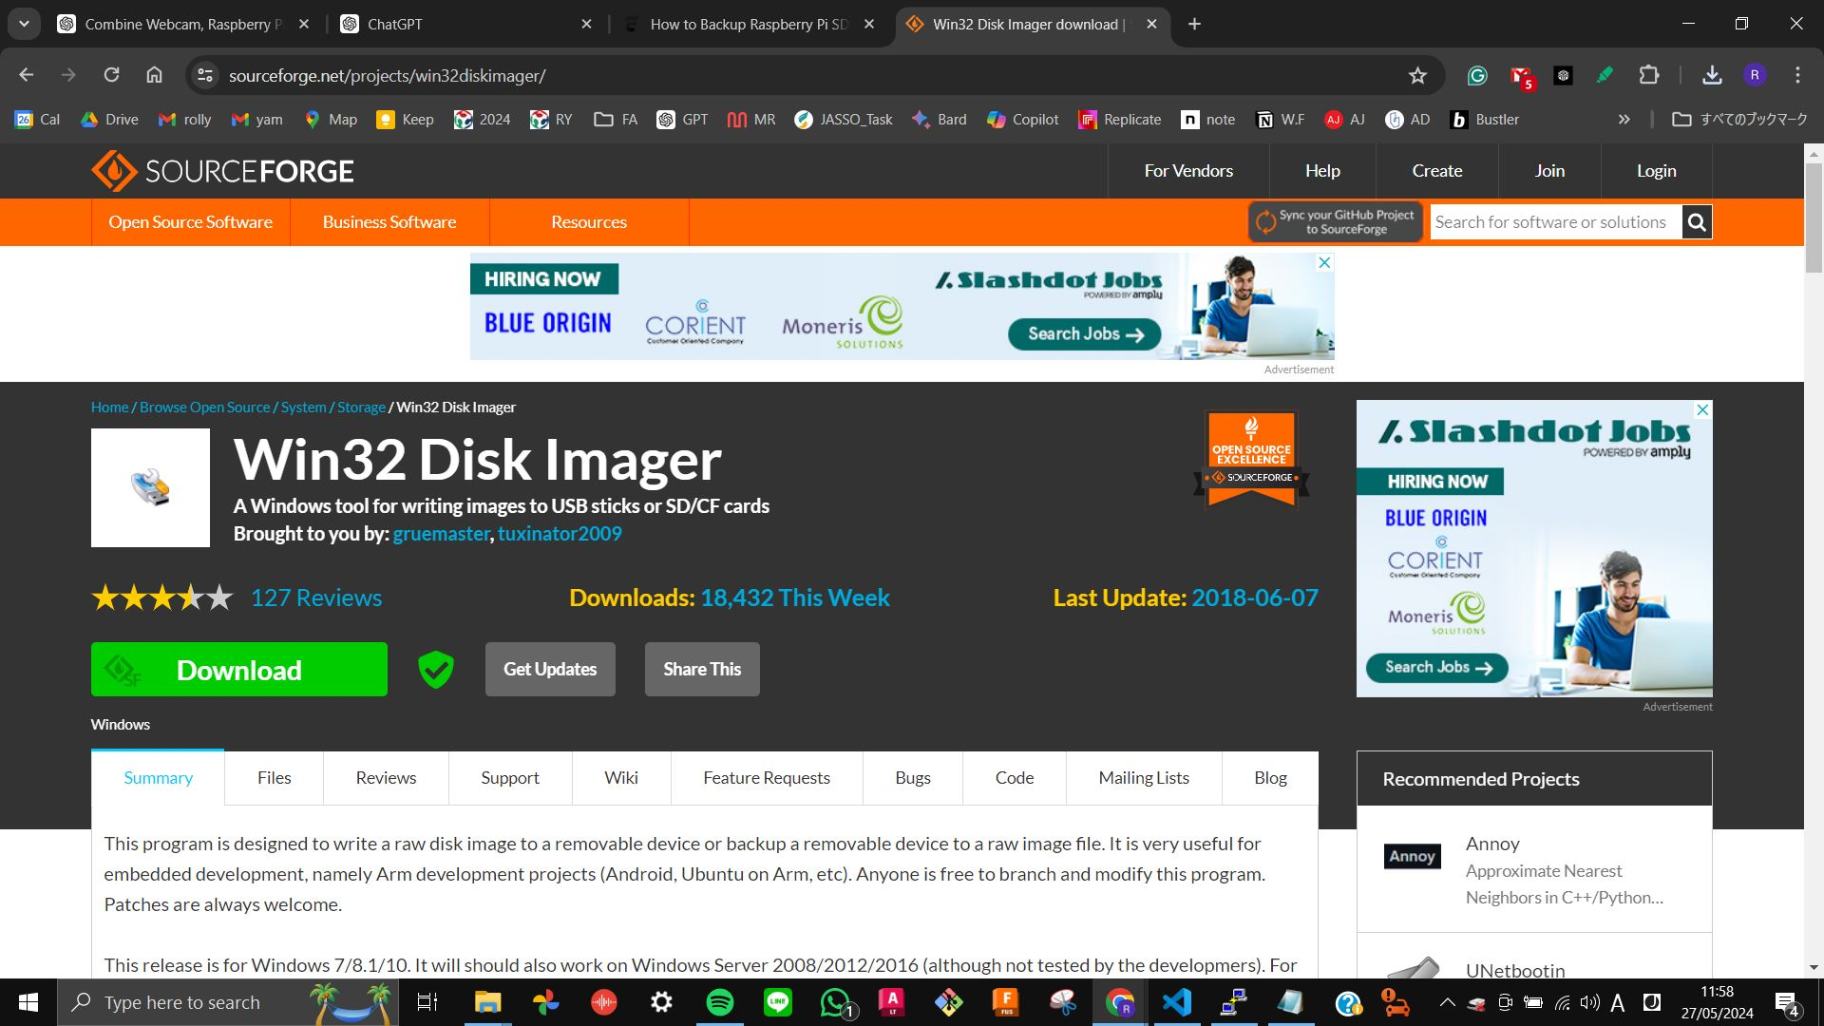Open the browser home page
The height and width of the screenshot is (1026, 1824).
154,75
